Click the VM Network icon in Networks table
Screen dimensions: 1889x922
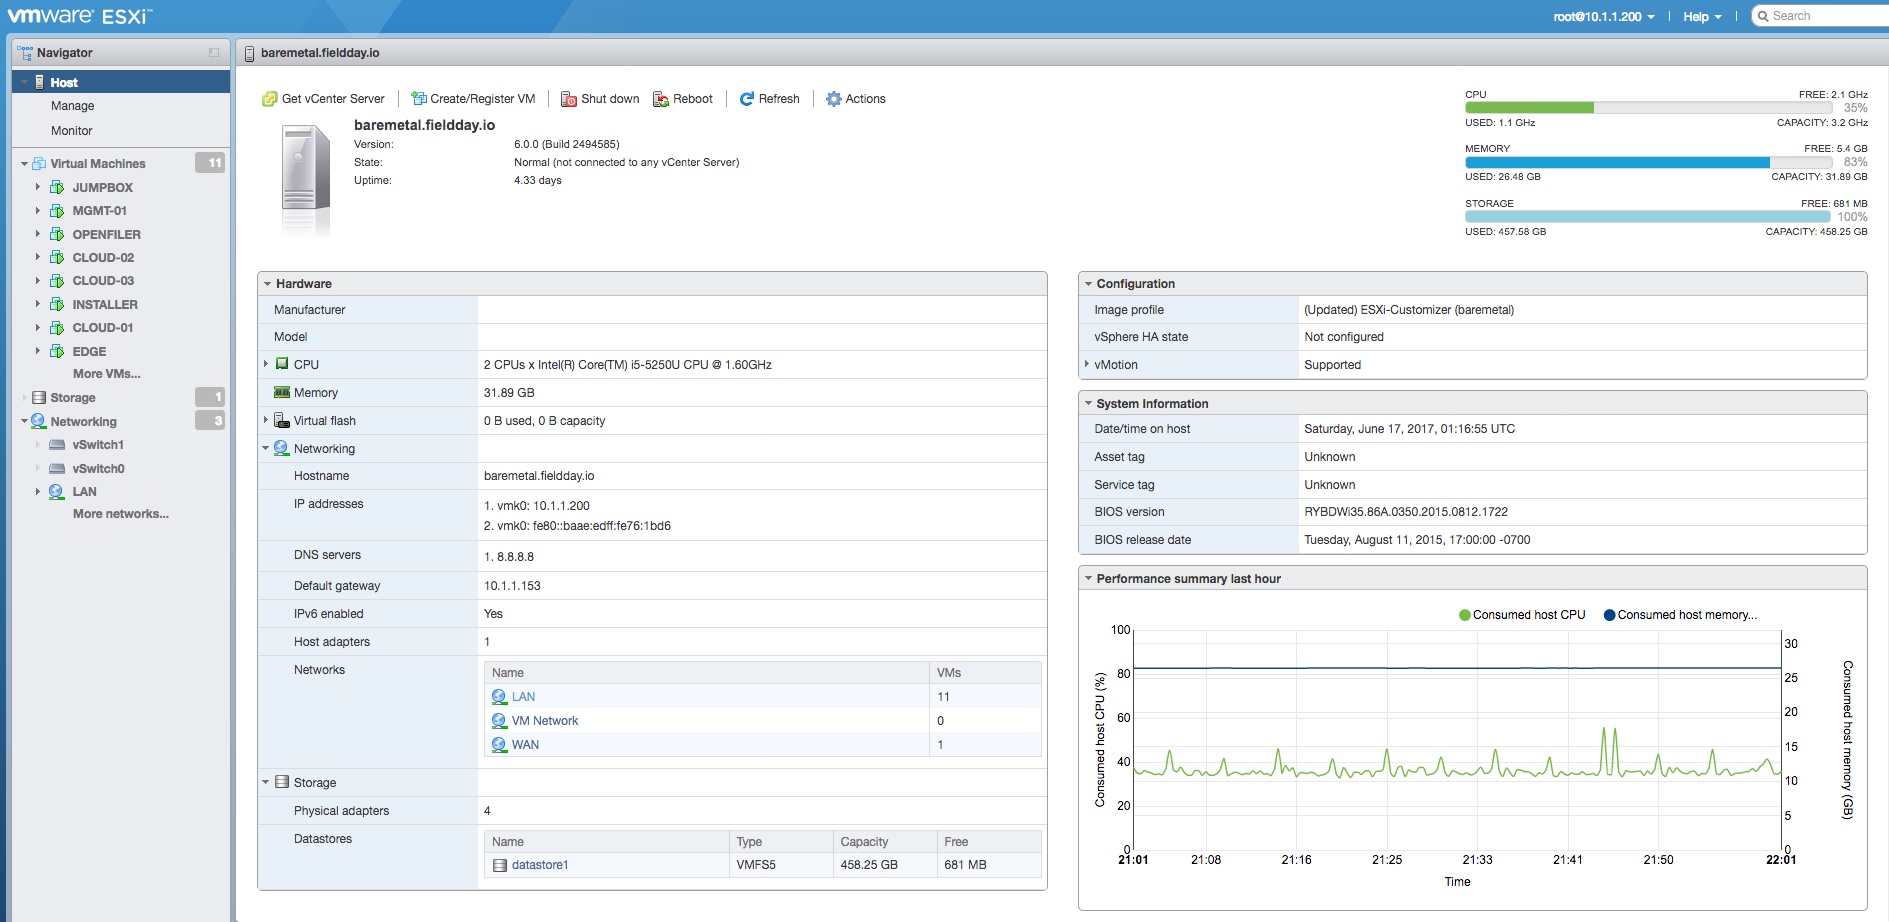499,721
